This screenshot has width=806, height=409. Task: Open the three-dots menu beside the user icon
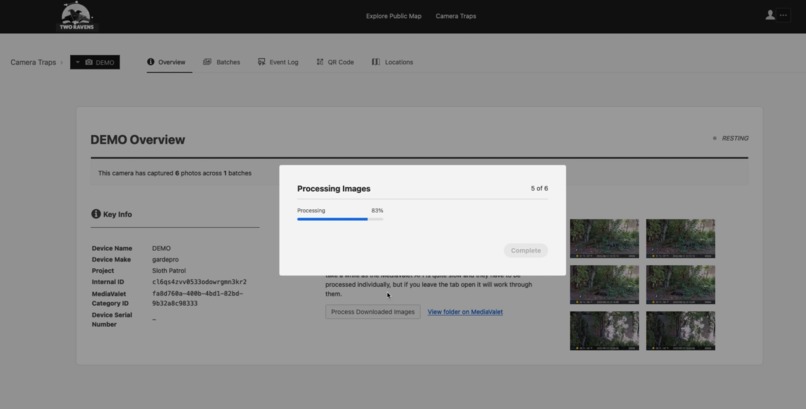783,15
